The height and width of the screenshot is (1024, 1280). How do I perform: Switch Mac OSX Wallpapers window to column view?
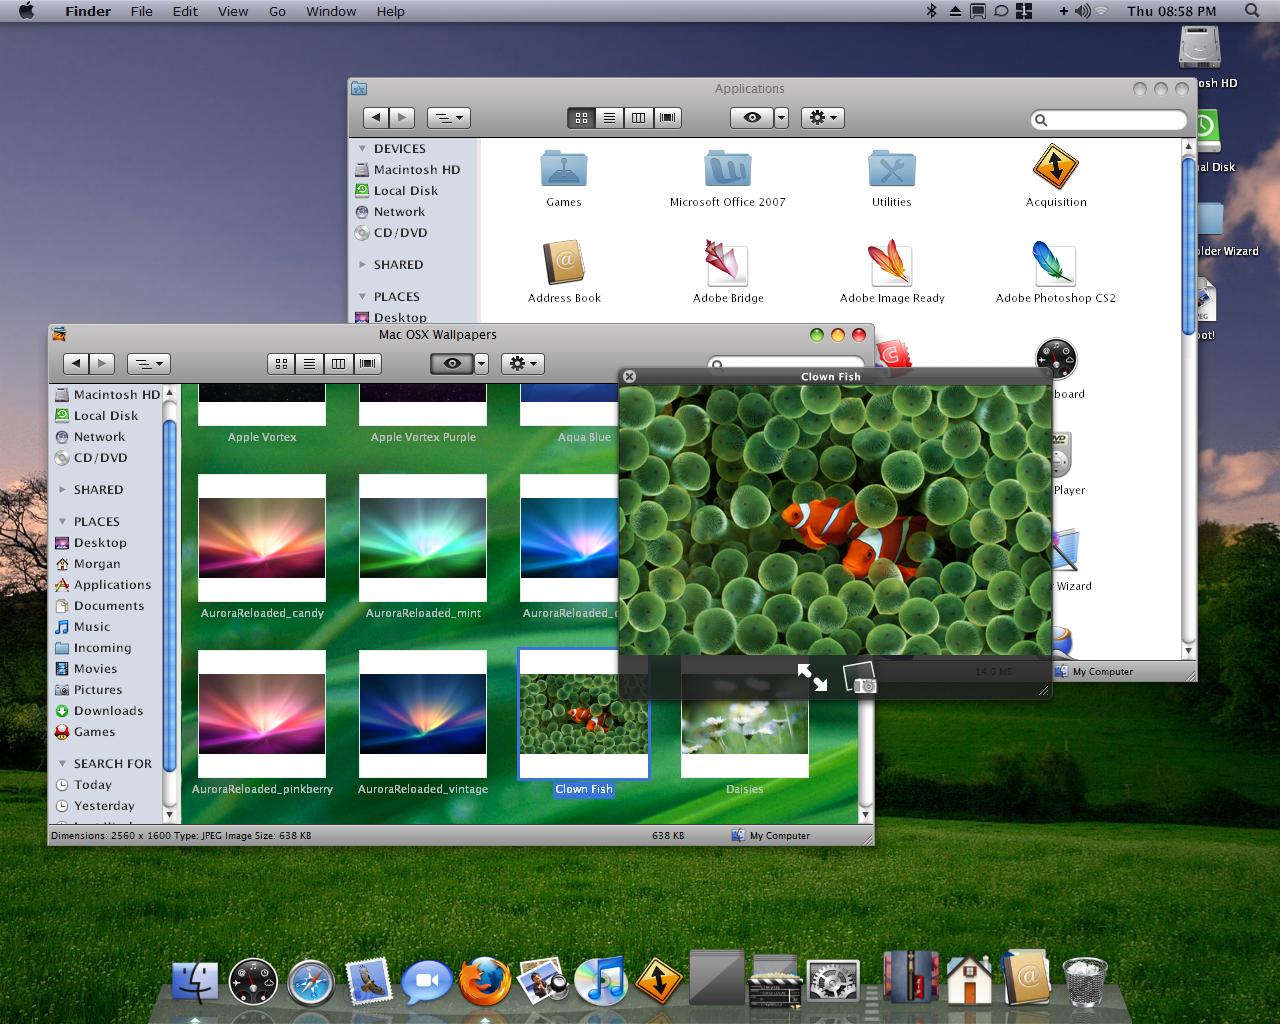click(338, 364)
